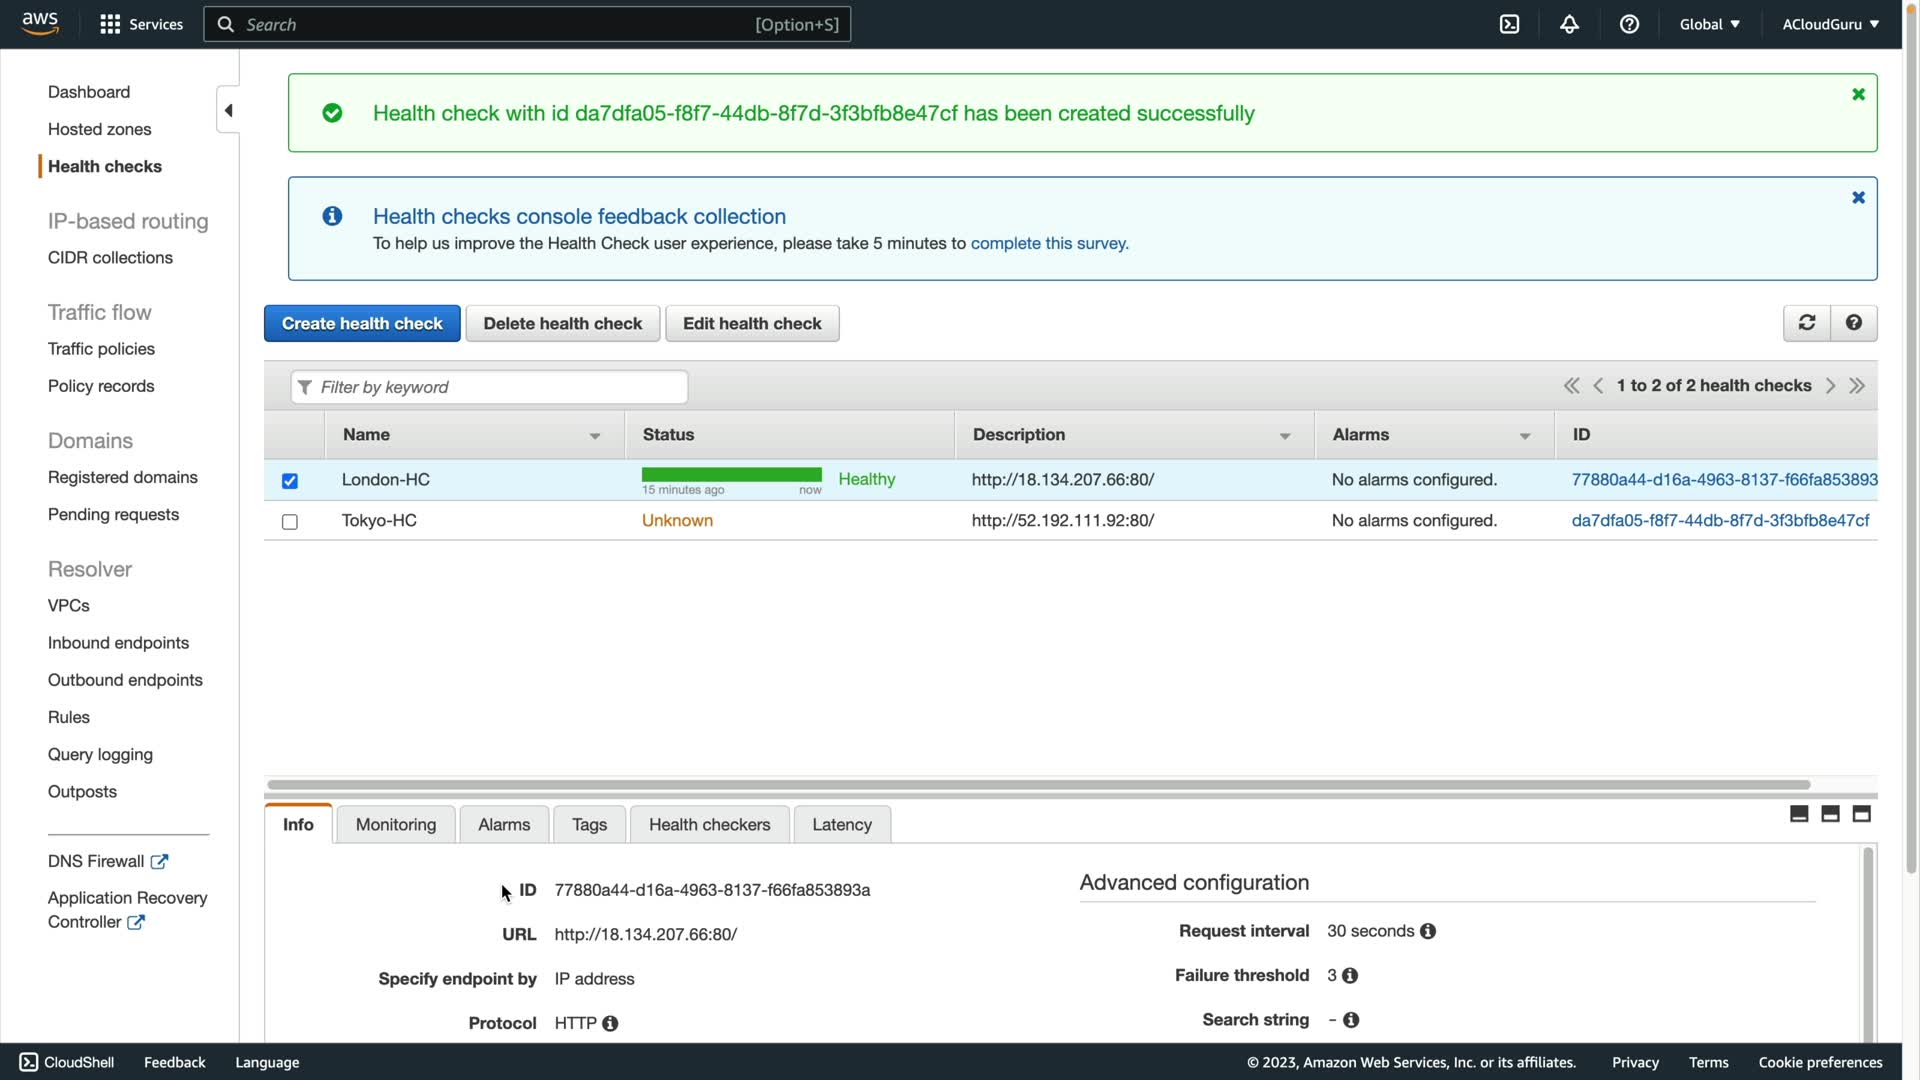Maximize the details pane layout icon
Viewport: 1920px width, 1080px height.
point(1861,814)
